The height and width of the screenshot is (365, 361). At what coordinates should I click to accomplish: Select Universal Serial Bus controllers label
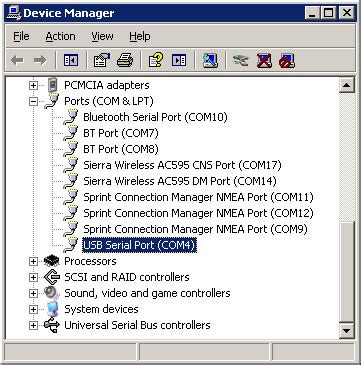[137, 325]
